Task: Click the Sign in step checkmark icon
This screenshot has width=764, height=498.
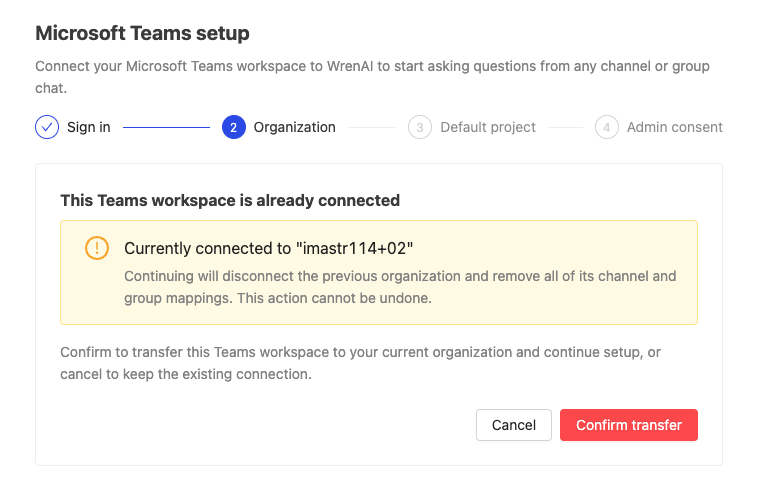Action: 47,127
